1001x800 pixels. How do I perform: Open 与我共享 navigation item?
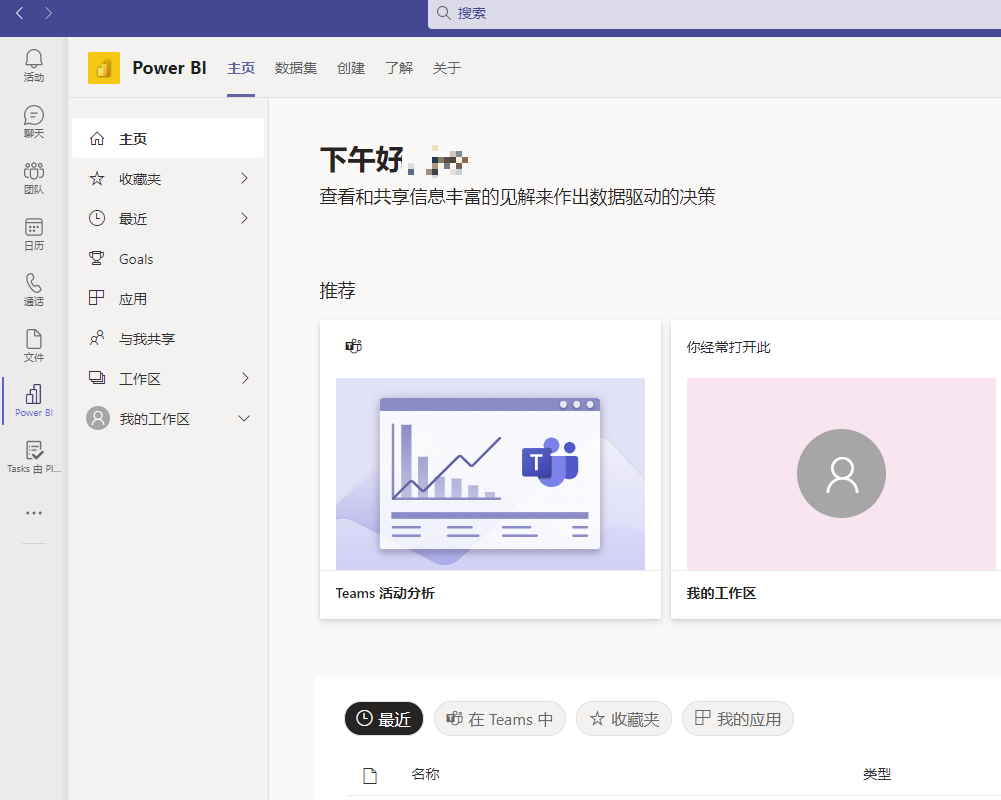click(x=168, y=338)
